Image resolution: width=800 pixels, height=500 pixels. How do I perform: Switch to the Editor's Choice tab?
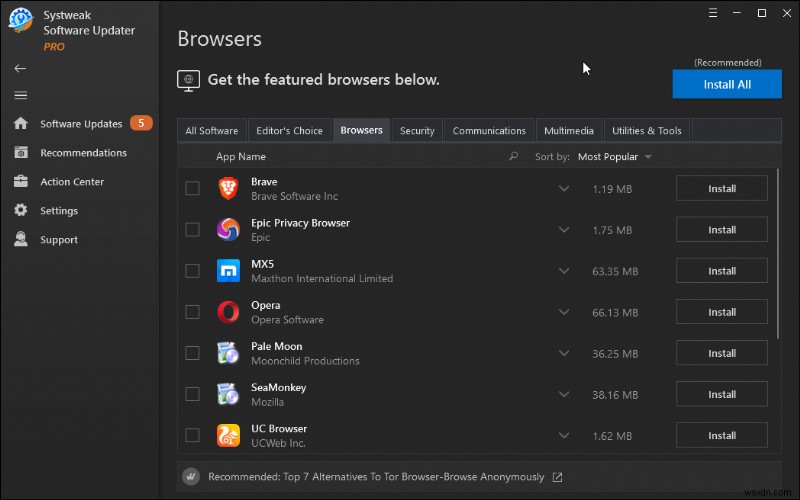click(289, 131)
